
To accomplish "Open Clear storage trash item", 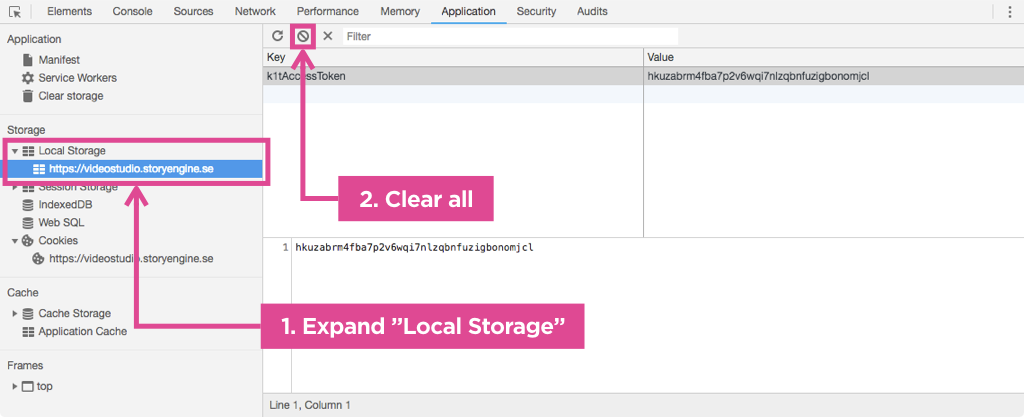I will coord(70,96).
